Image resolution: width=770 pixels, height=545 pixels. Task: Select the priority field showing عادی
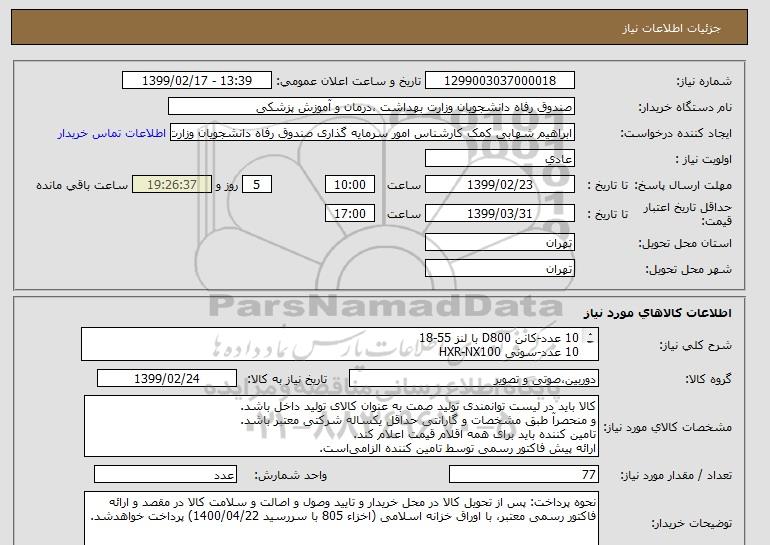click(x=499, y=159)
